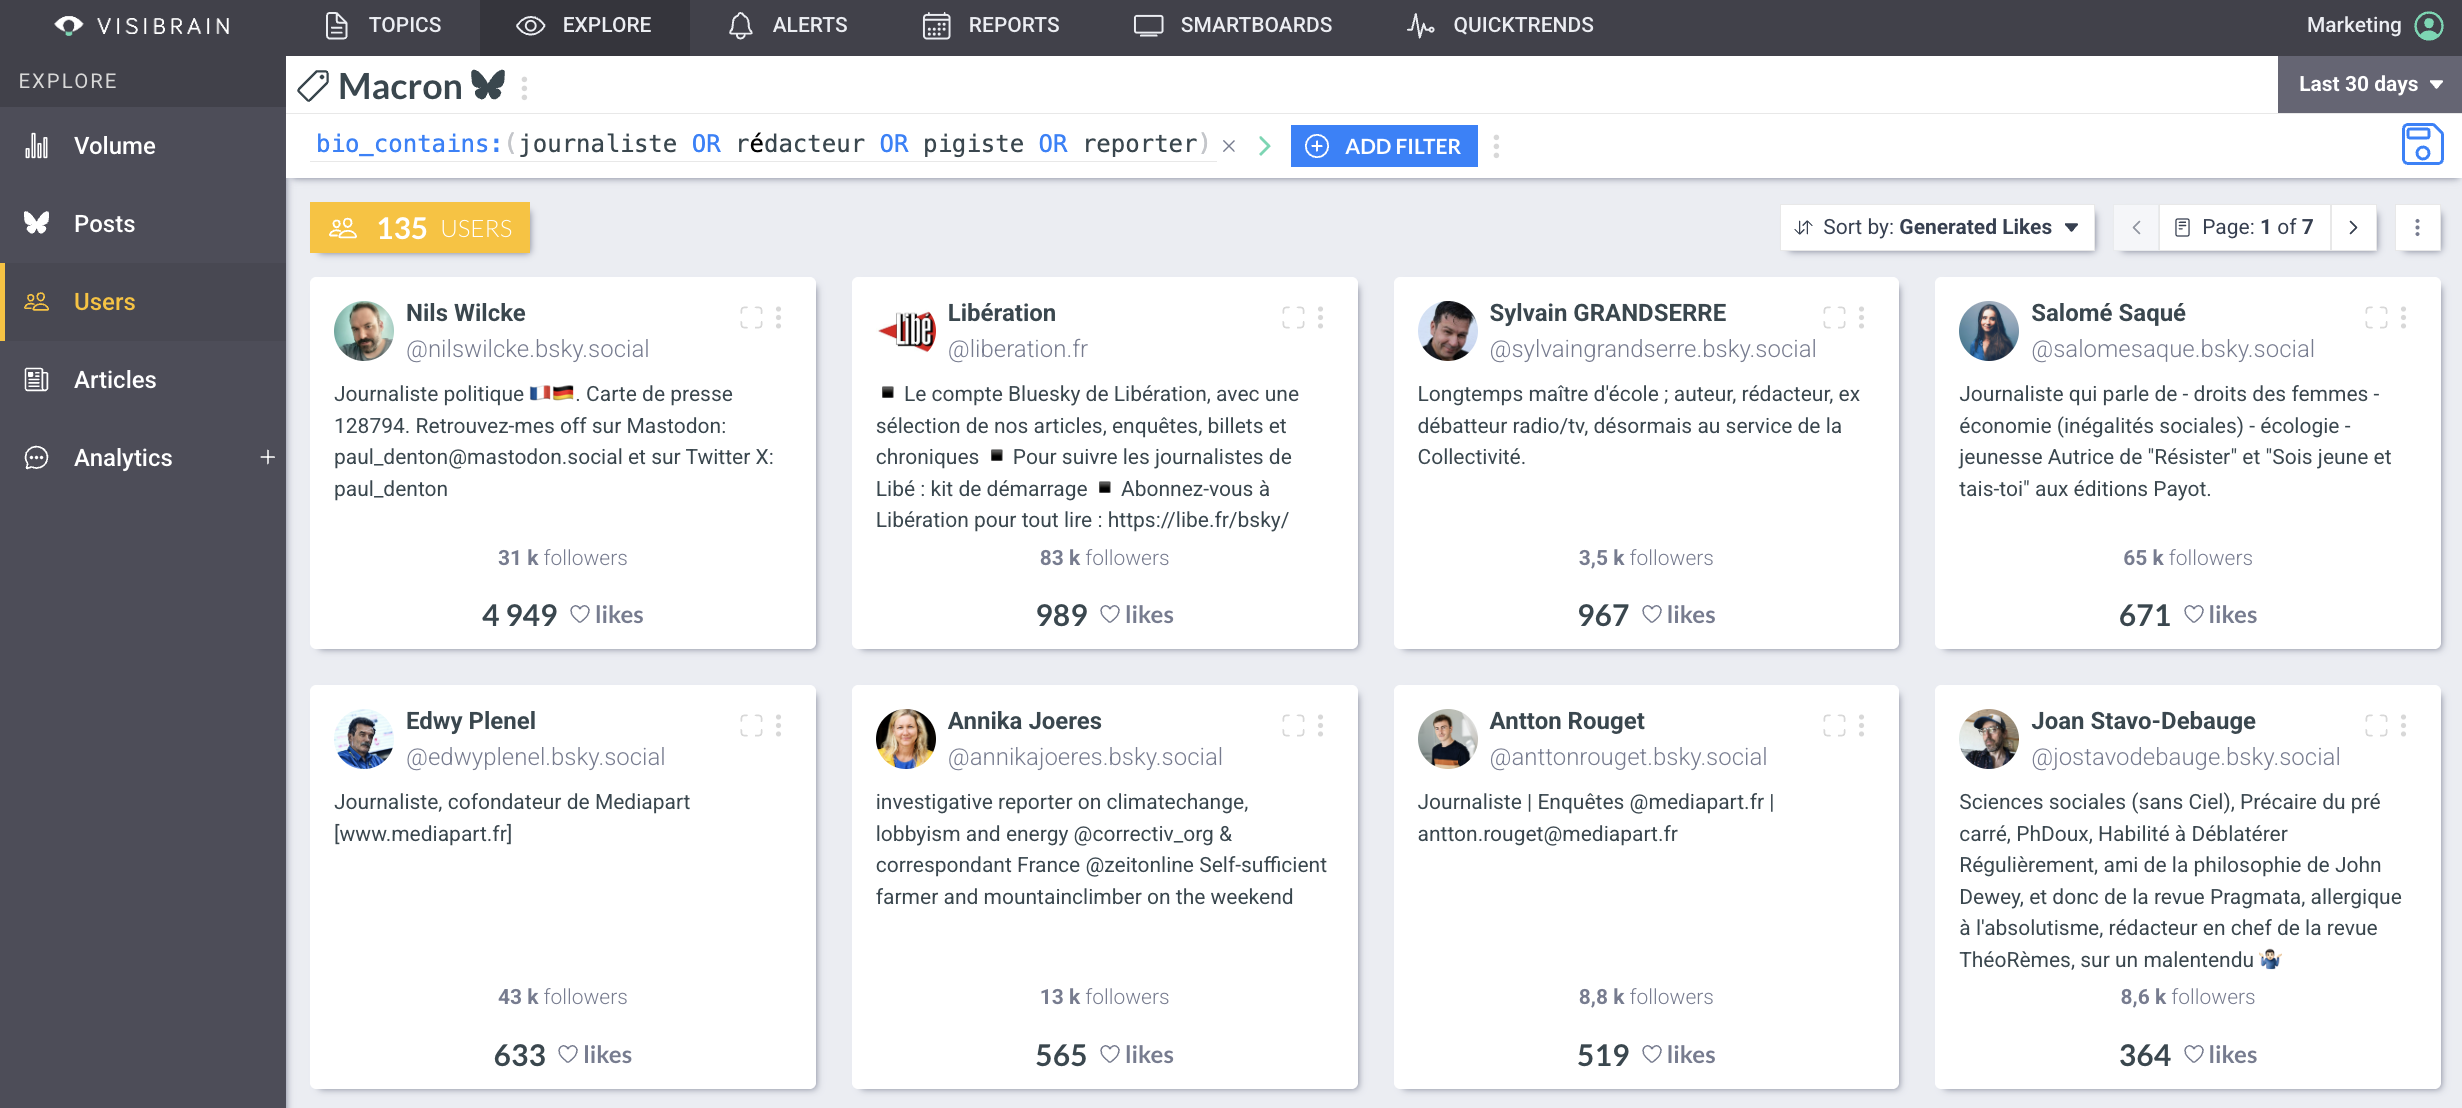Open the Topics tab
This screenshot has width=2462, height=1108.
(x=384, y=25)
